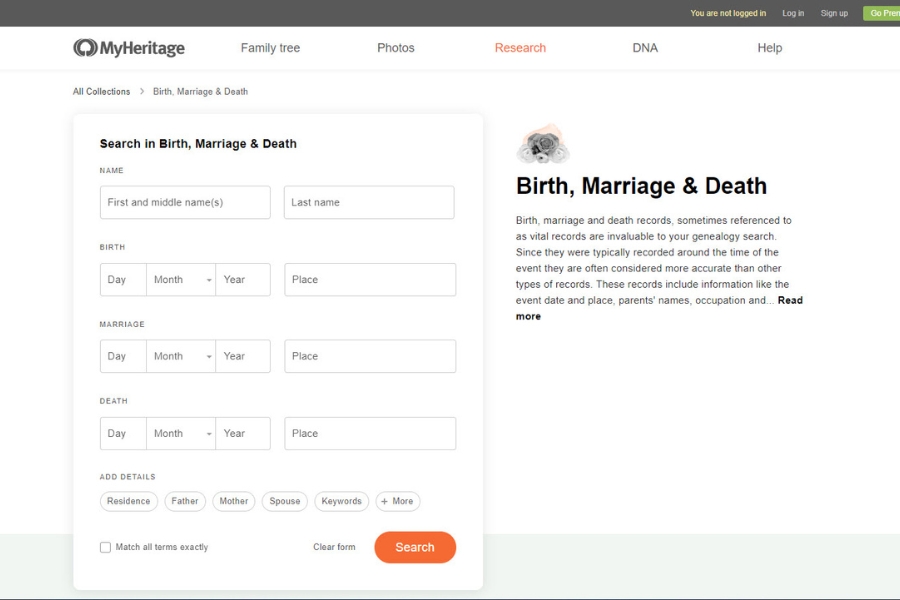Click All Collections breadcrumb link
The image size is (900, 600).
[x=101, y=91]
